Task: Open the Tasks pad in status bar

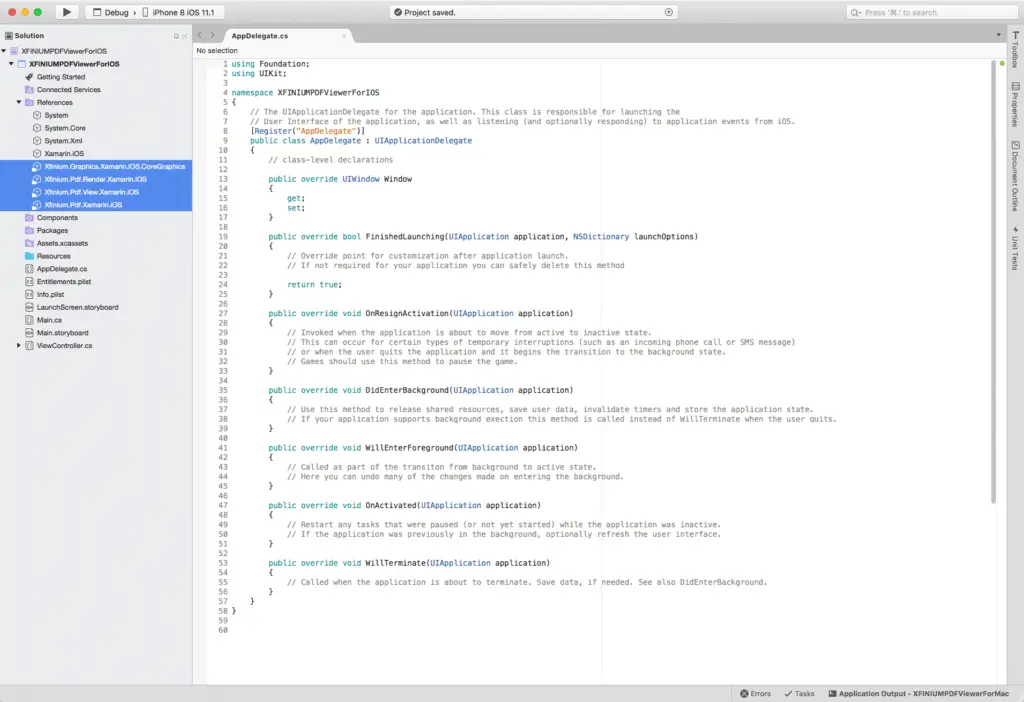Action: [799, 694]
